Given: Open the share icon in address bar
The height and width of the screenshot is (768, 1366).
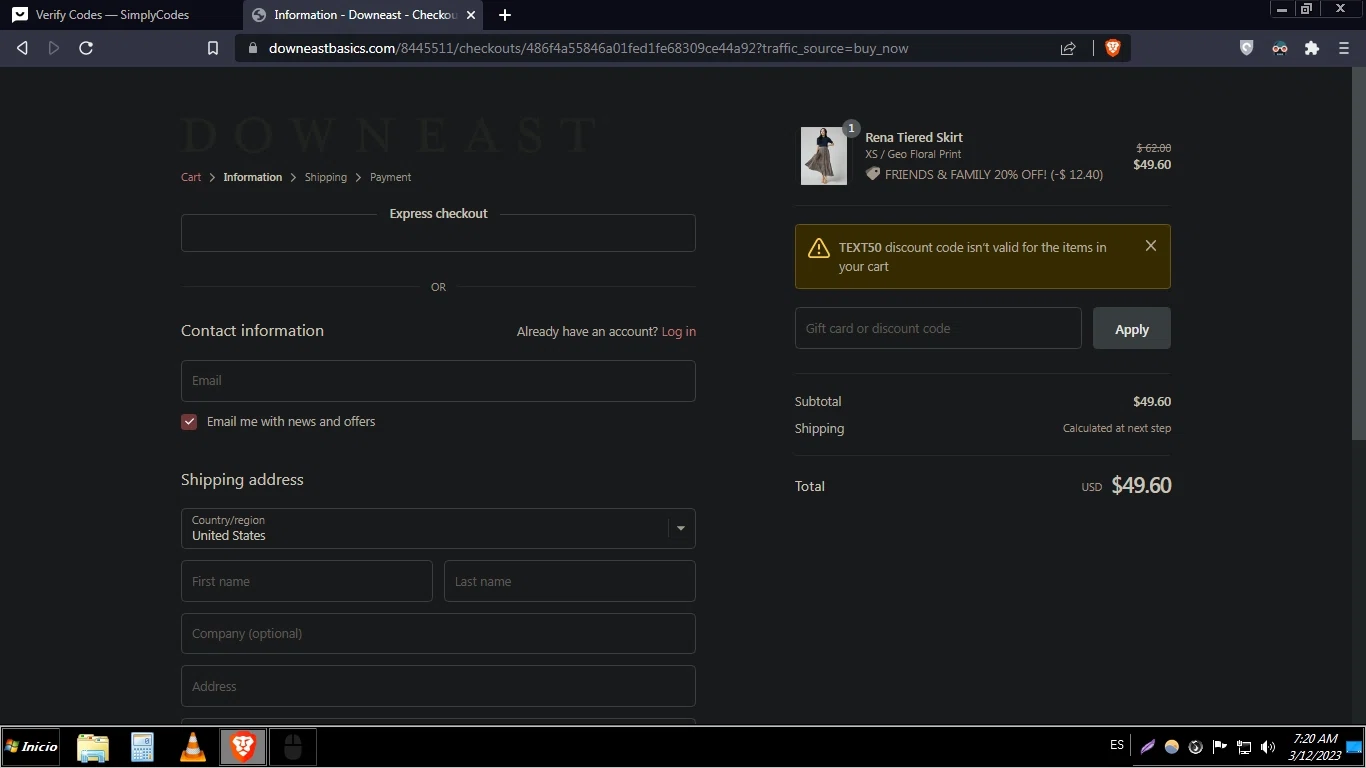Looking at the screenshot, I should (x=1068, y=48).
